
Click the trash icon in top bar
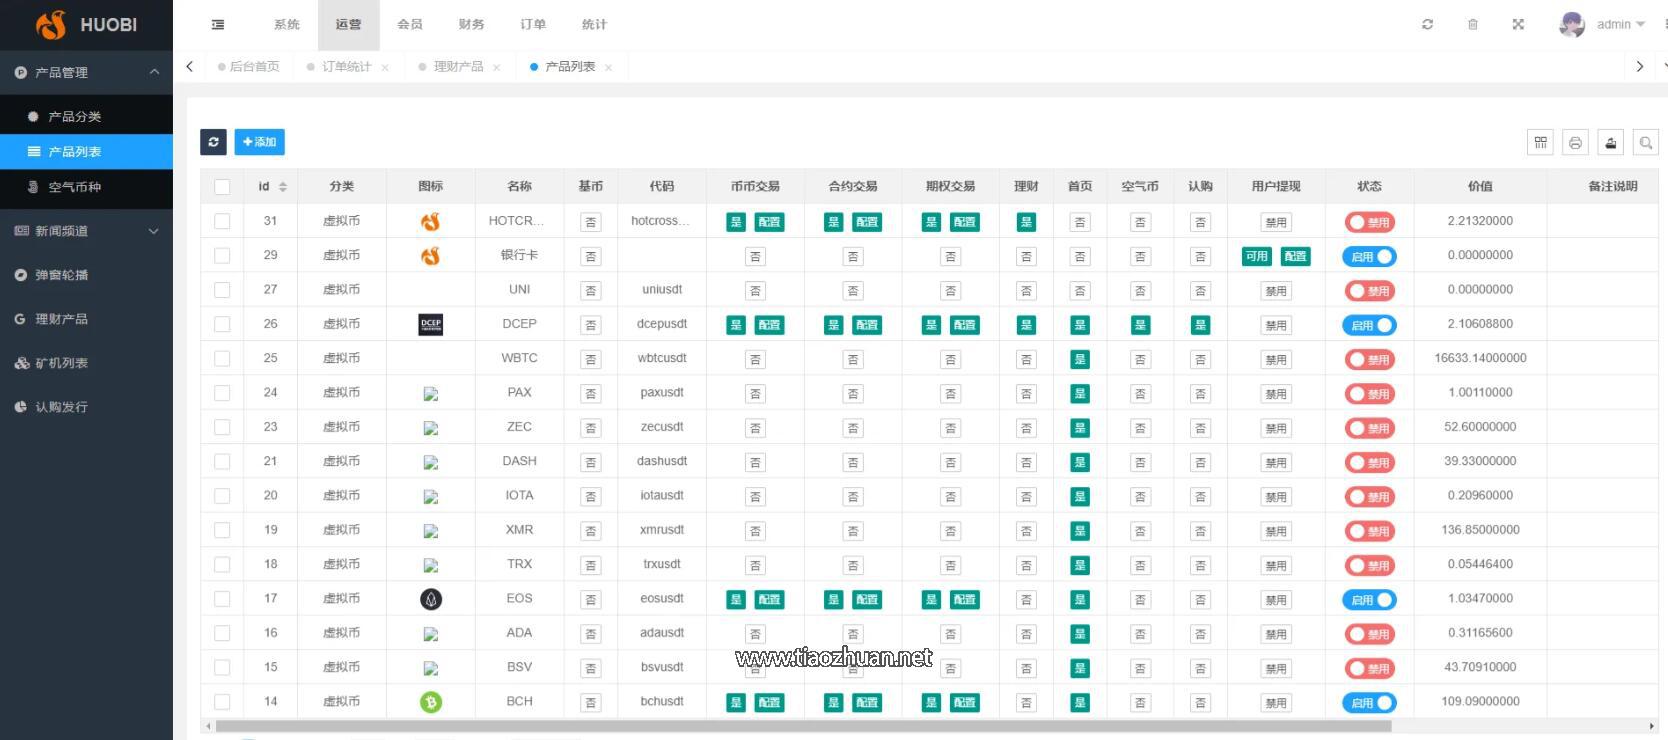coord(1472,24)
